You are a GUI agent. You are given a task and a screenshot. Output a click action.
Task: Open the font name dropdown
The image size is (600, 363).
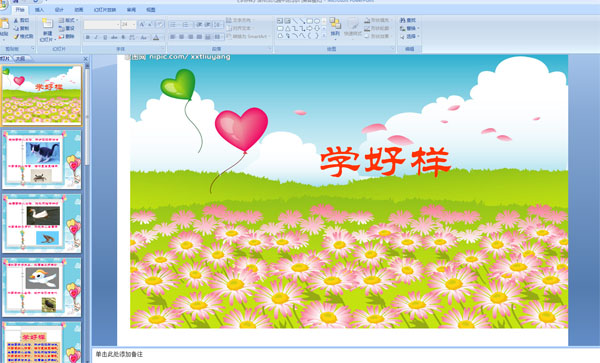click(x=117, y=24)
